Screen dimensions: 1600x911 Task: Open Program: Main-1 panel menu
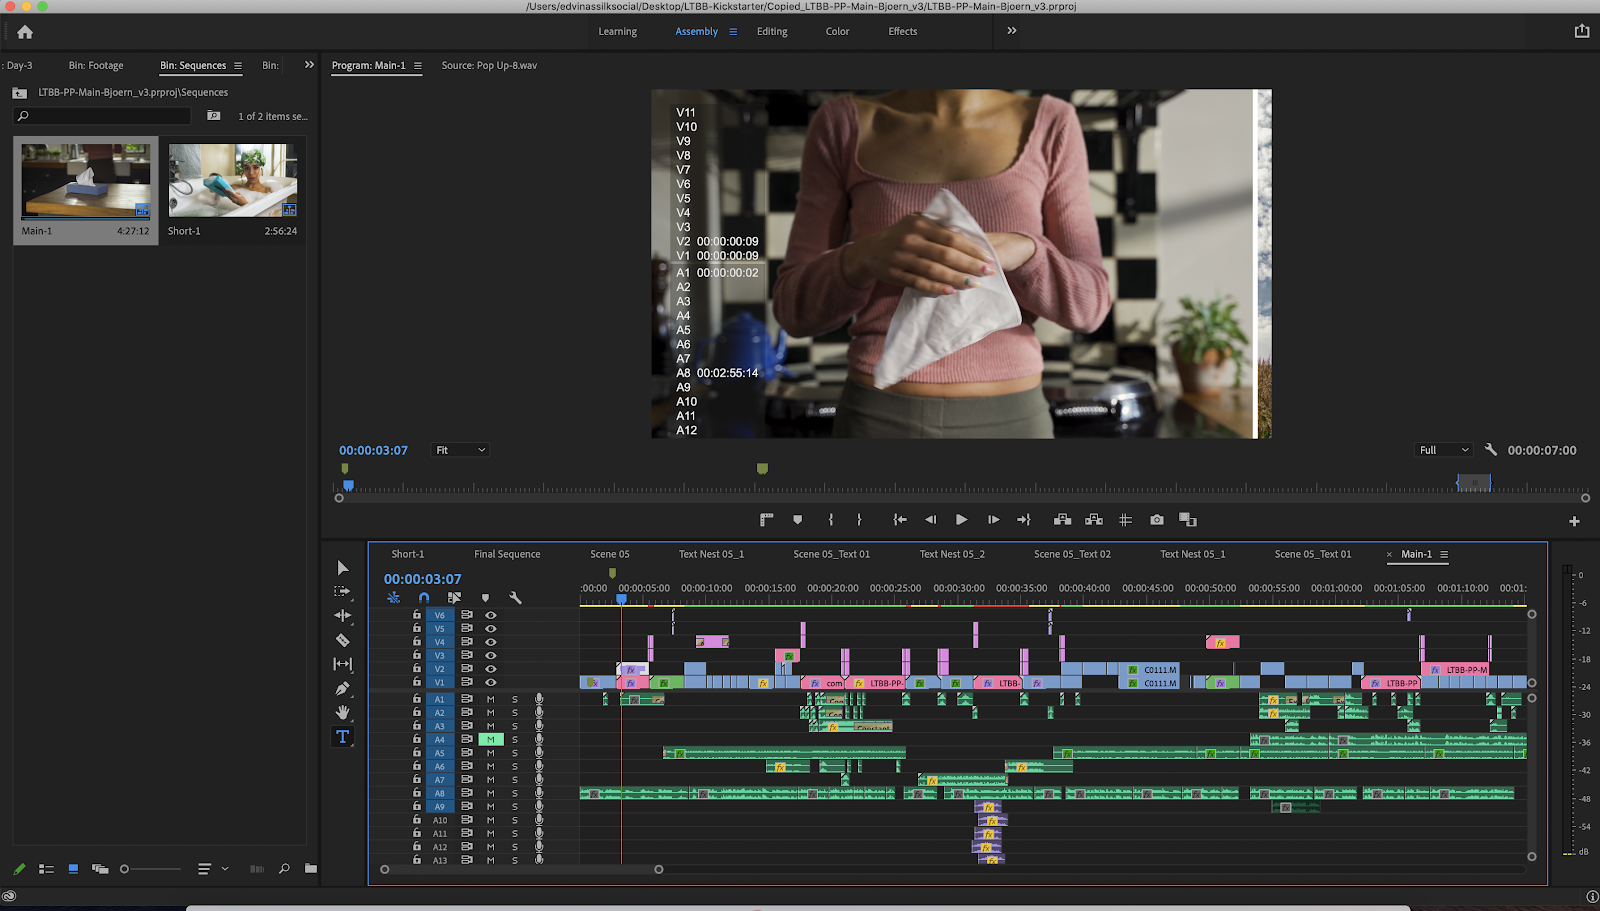coord(418,66)
